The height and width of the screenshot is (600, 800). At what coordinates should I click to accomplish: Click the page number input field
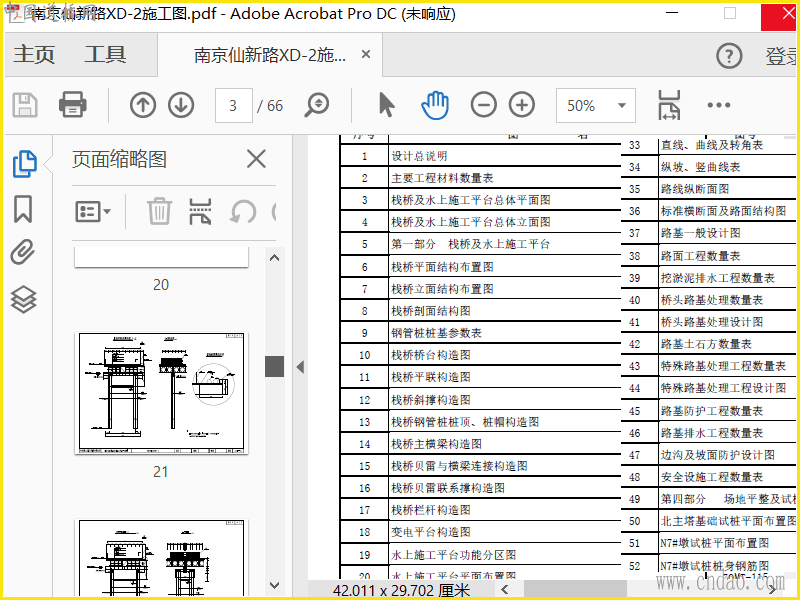(x=234, y=105)
